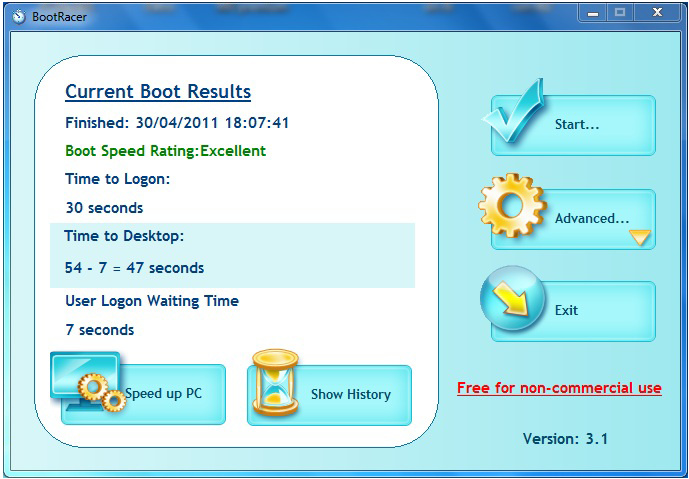Viewport: 689px width, 479px height.
Task: Select the Time to Desktop: label
Action: tap(124, 236)
